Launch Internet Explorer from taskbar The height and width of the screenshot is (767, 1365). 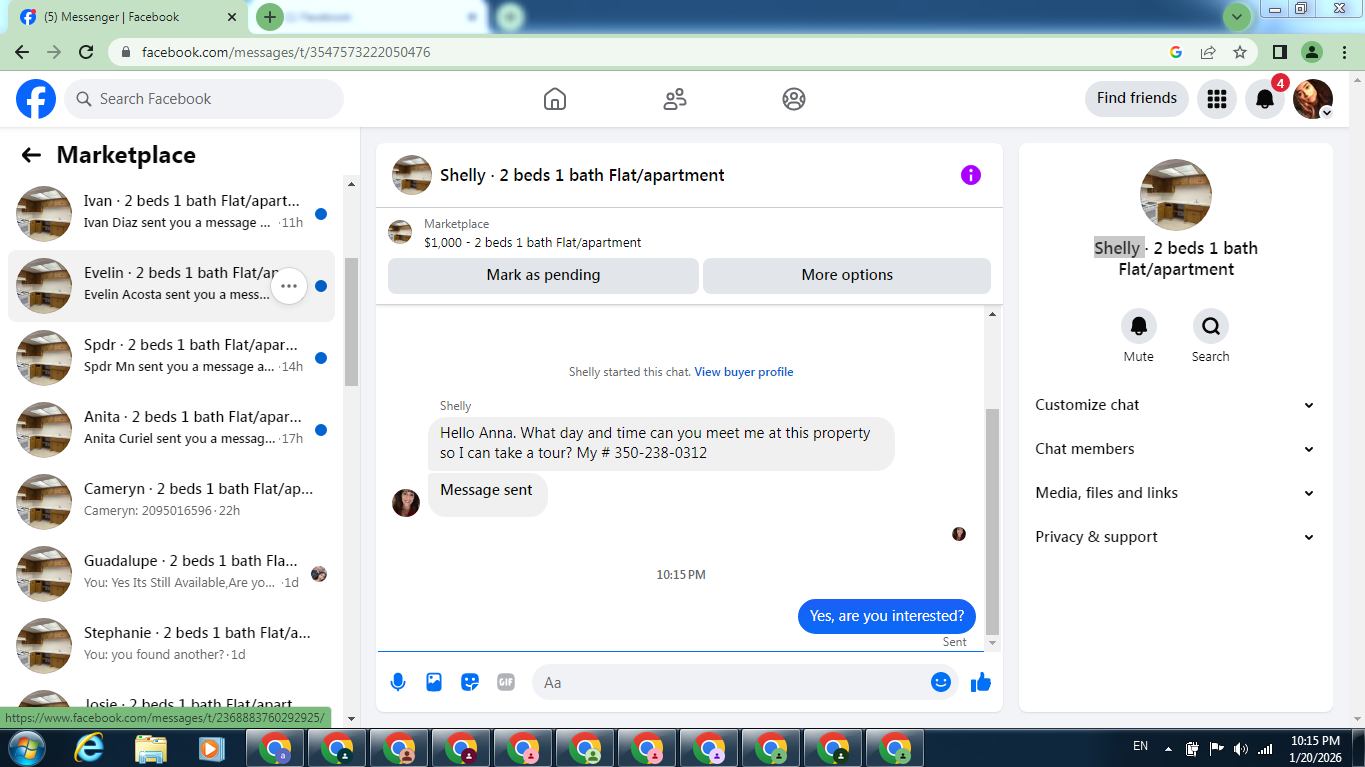click(89, 748)
